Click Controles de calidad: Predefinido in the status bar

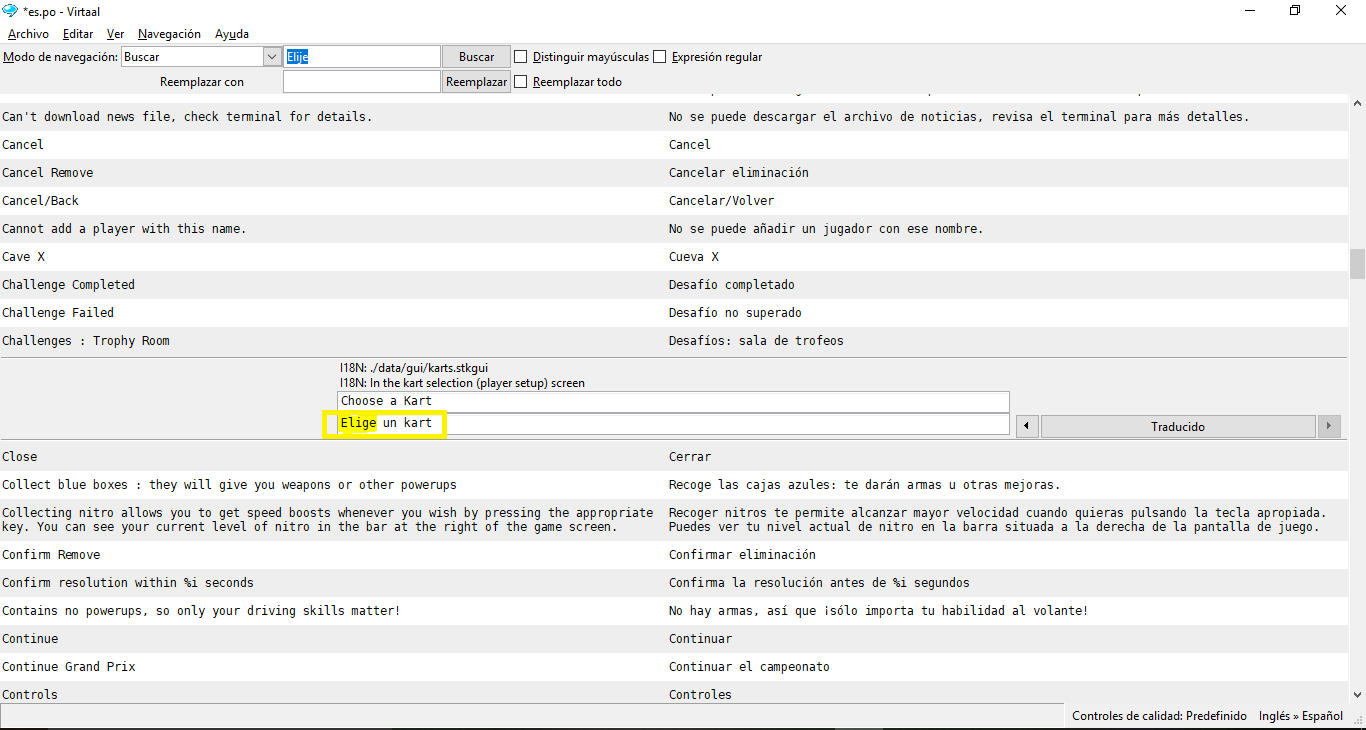[1159, 716]
